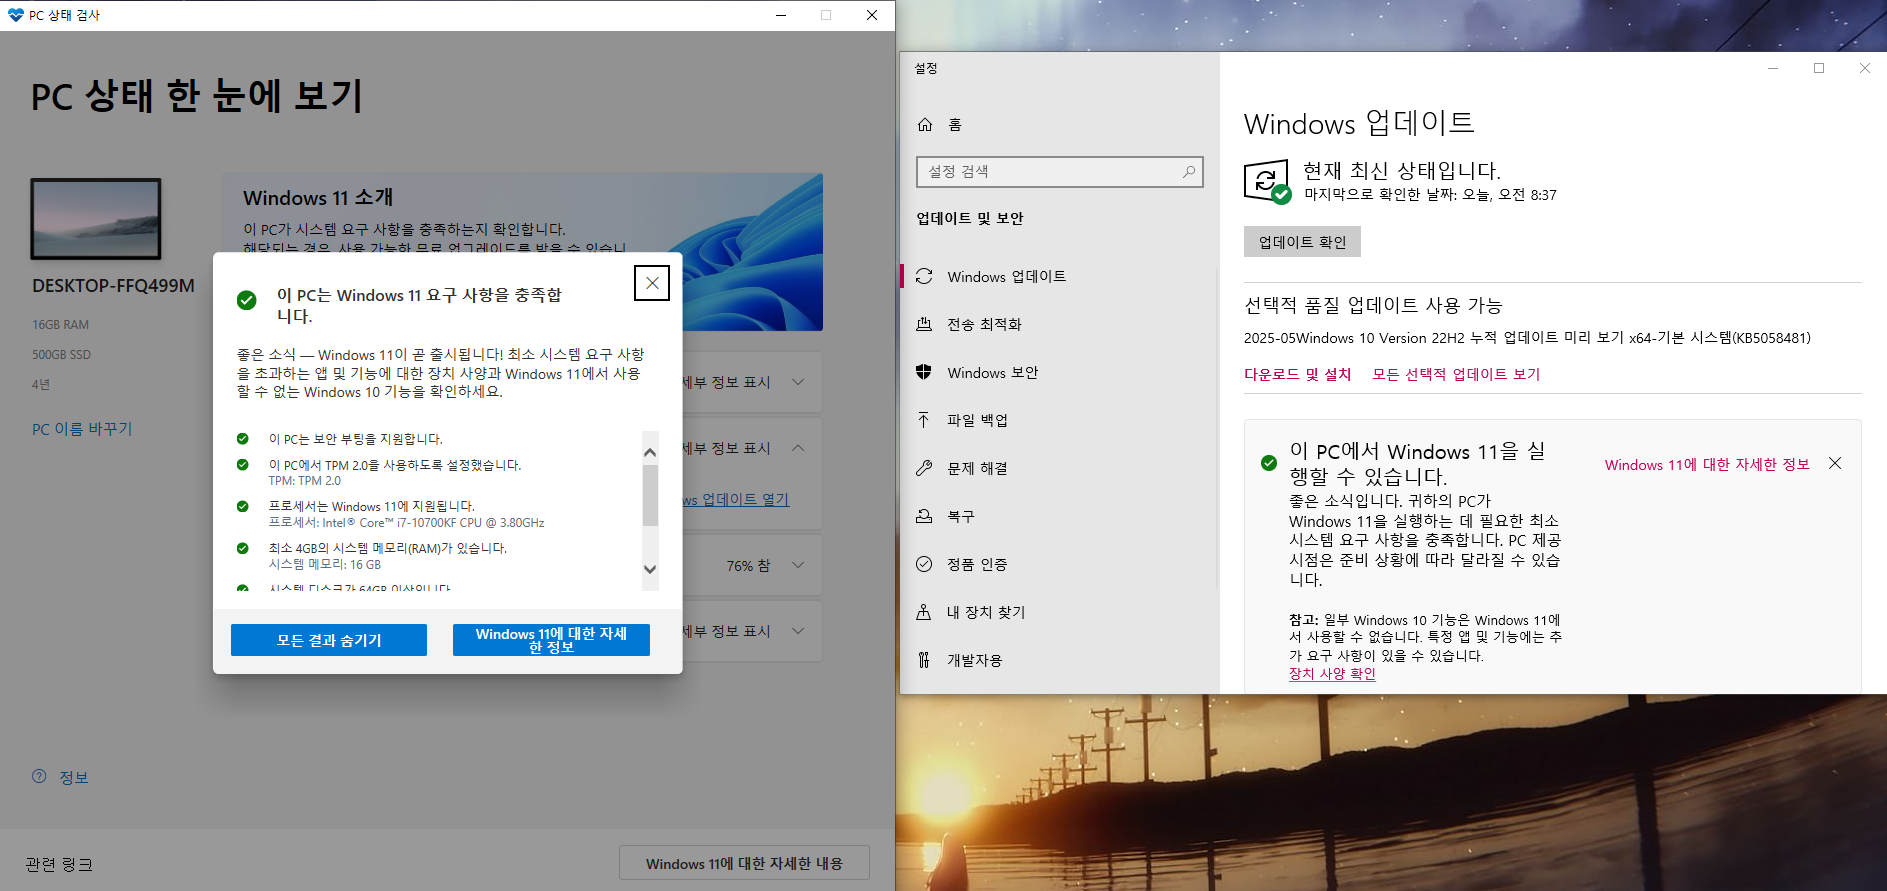This screenshot has width=1887, height=891.
Task: Click the 정보 question mark icon in PC Health Check
Action: 39,776
